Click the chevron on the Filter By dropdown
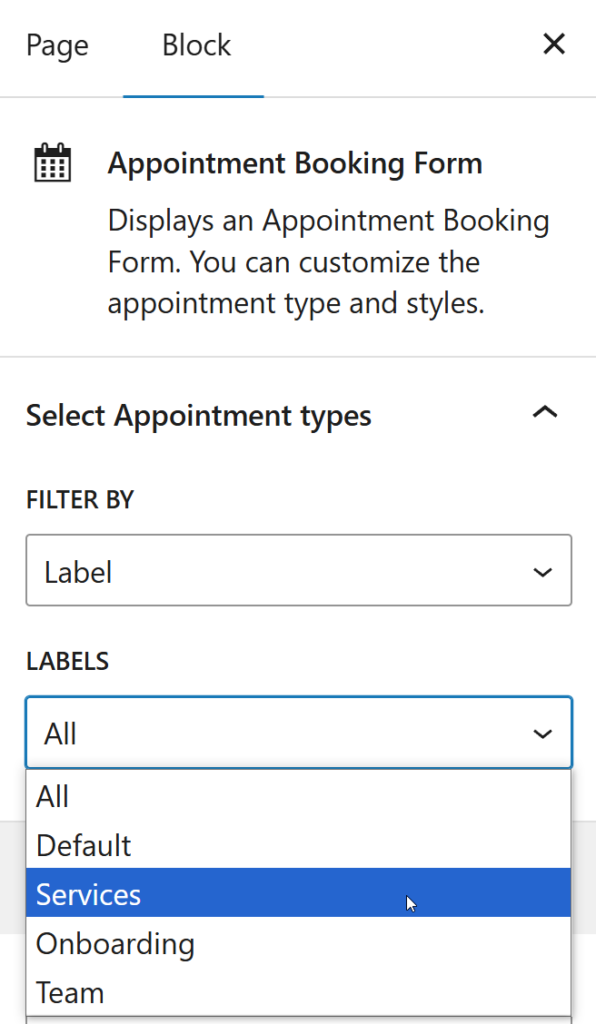The width and height of the screenshot is (596, 1024). [x=542, y=571]
